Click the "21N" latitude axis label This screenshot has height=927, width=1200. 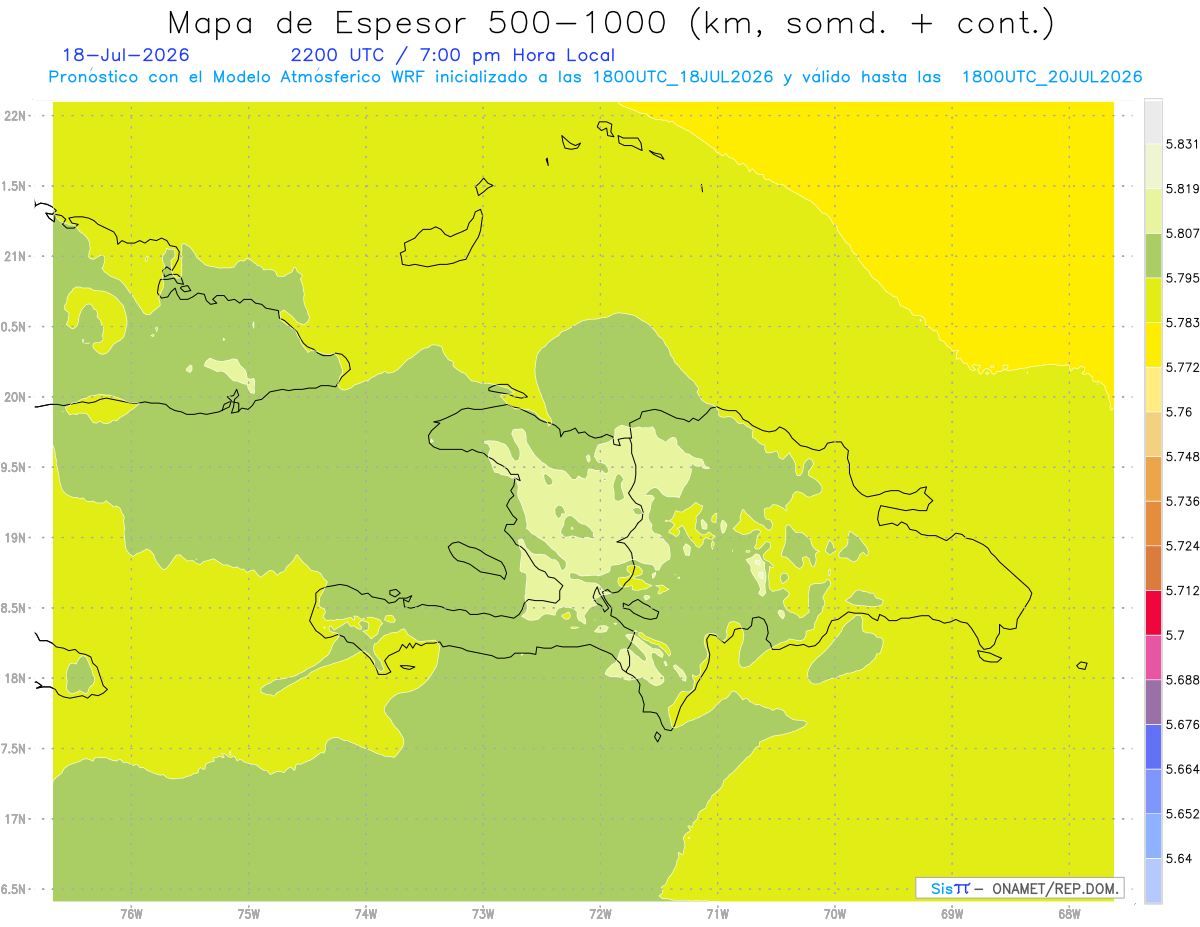15,256
